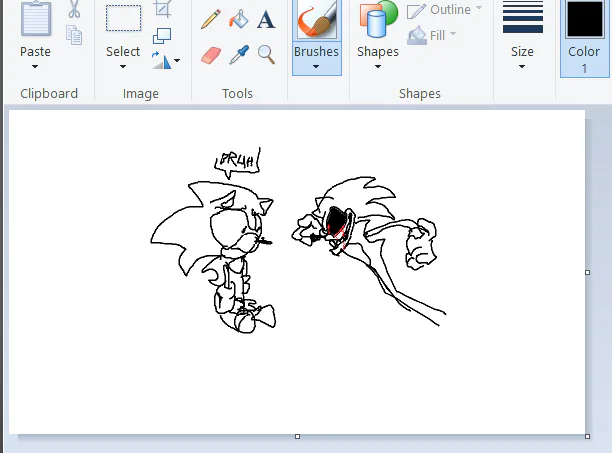Click the Shapes gallery icon

click(x=378, y=19)
